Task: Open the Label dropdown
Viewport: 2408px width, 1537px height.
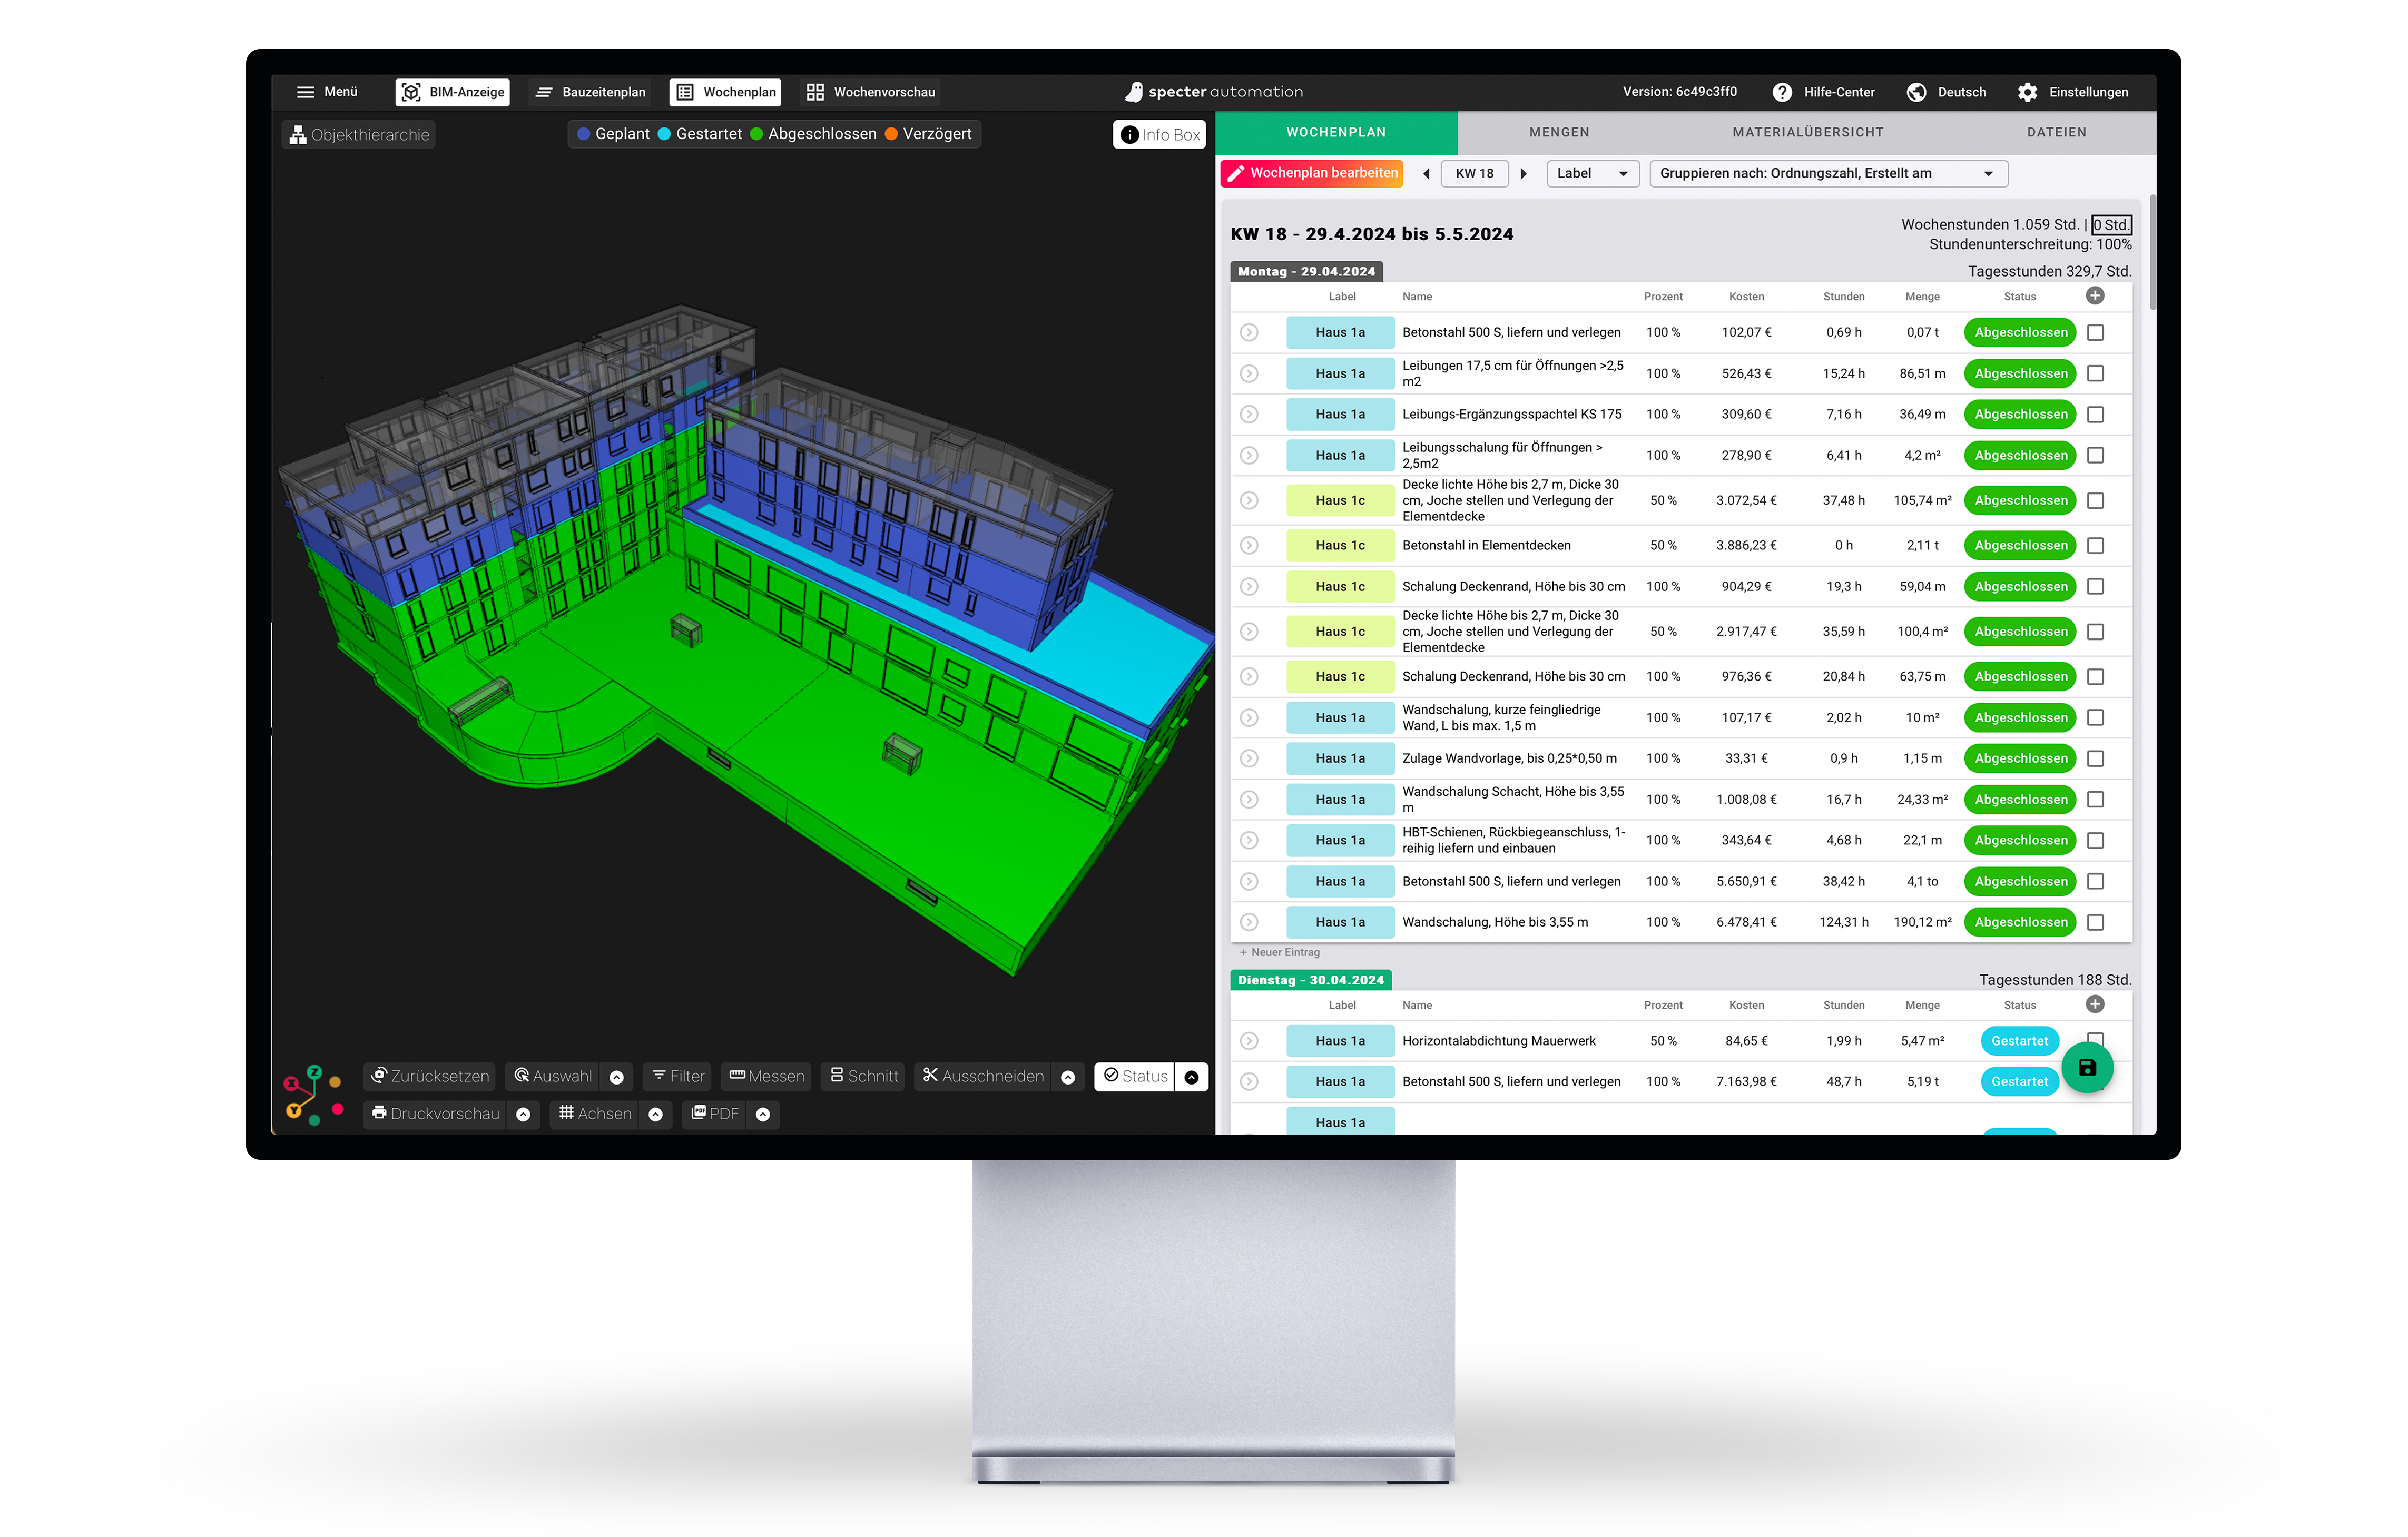Action: click(1592, 174)
